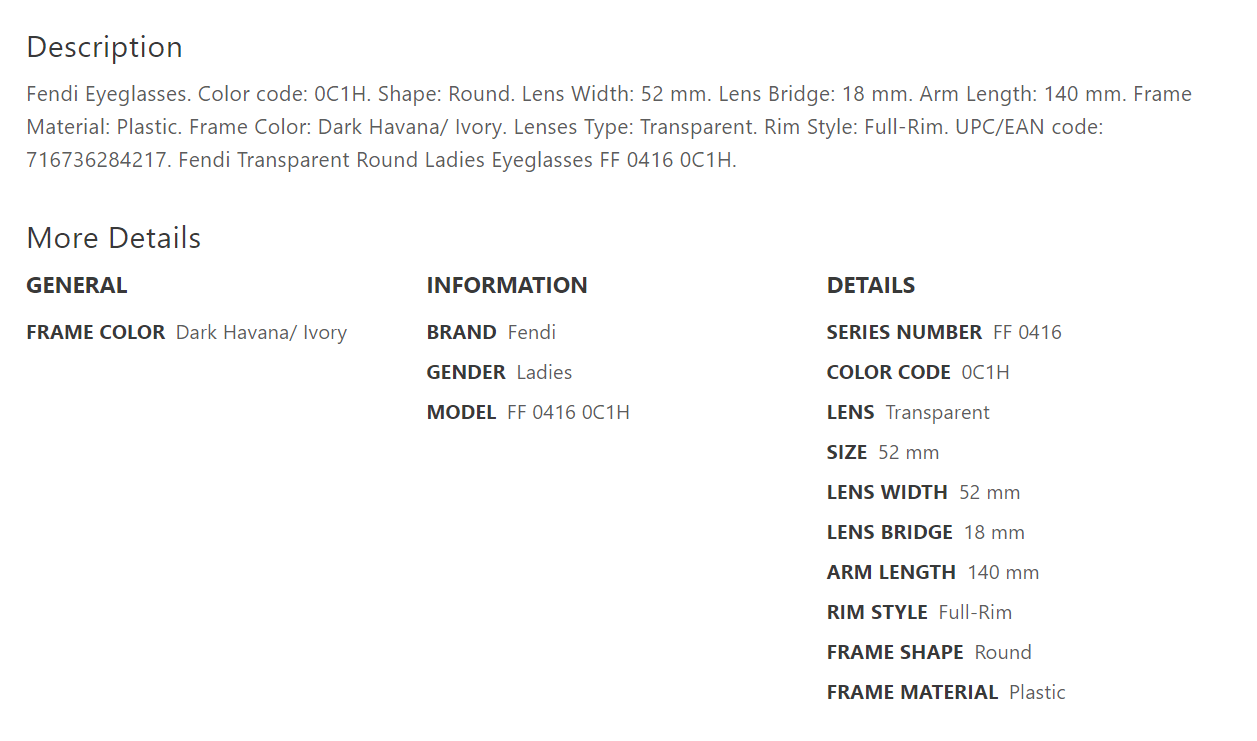Click the Description heading

[104, 47]
